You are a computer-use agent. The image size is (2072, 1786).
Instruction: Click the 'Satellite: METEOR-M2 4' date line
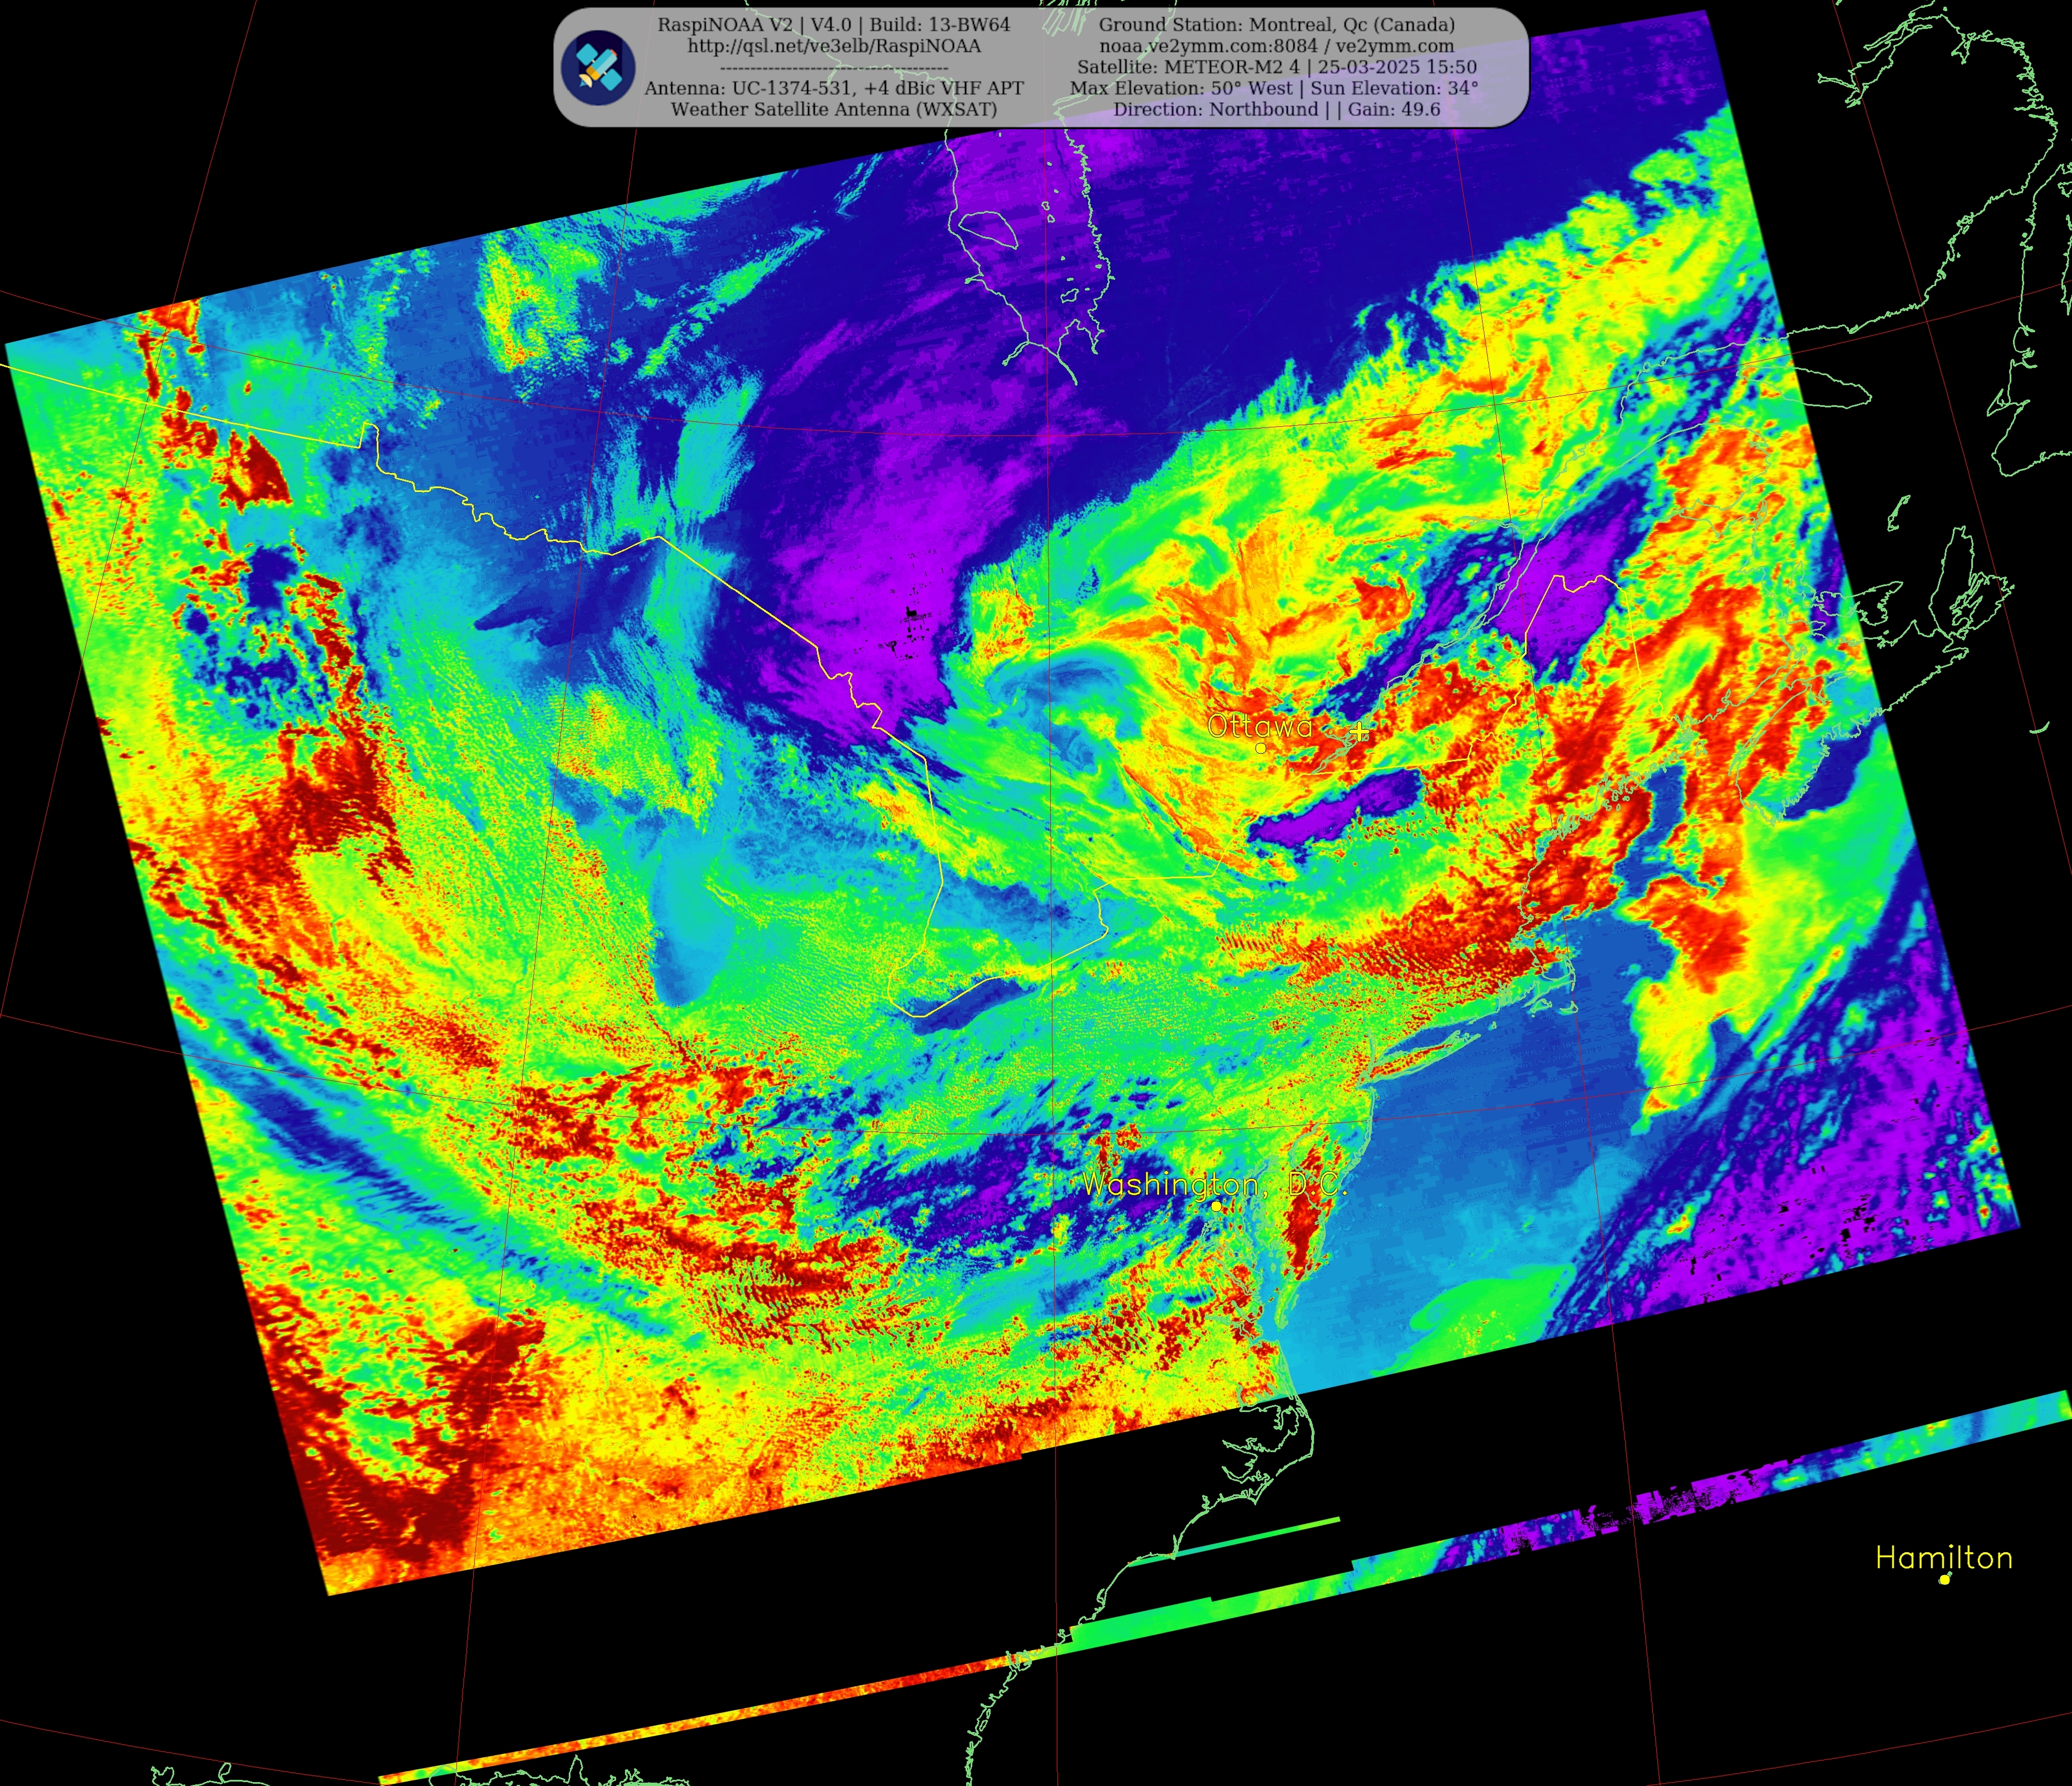click(1277, 67)
